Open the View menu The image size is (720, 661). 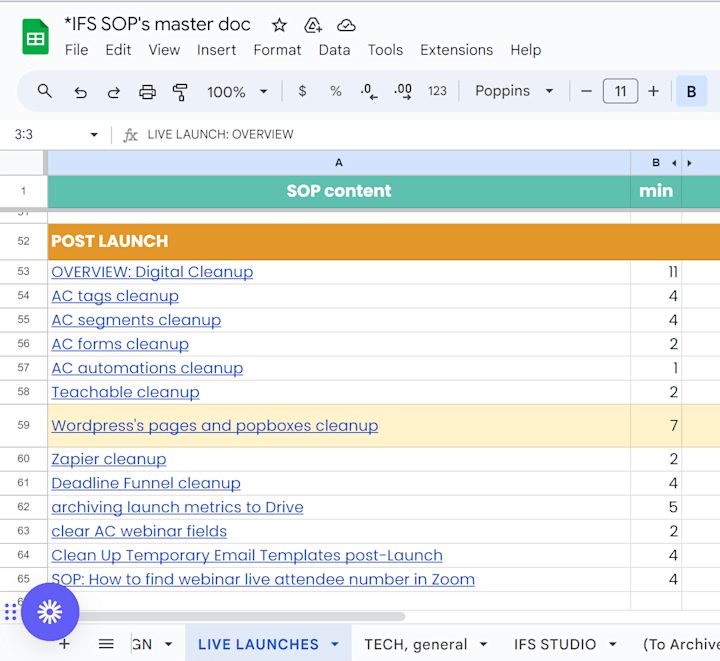pos(164,50)
